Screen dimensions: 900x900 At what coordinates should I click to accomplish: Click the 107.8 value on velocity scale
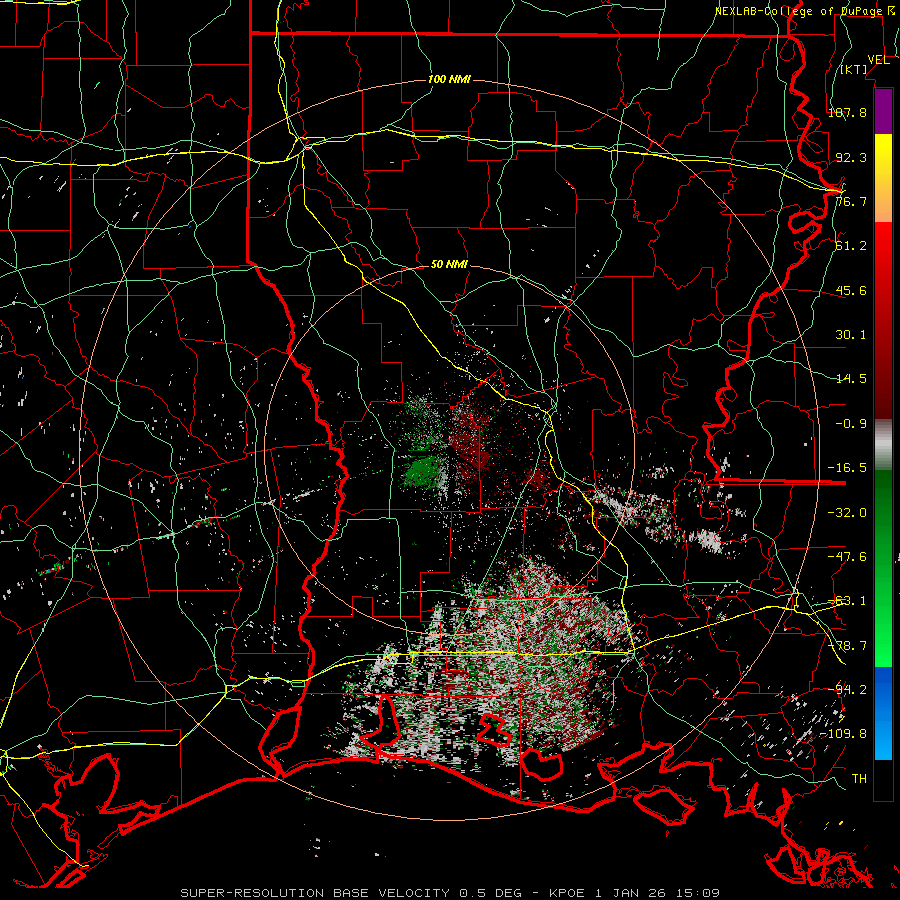pyautogui.click(x=847, y=112)
